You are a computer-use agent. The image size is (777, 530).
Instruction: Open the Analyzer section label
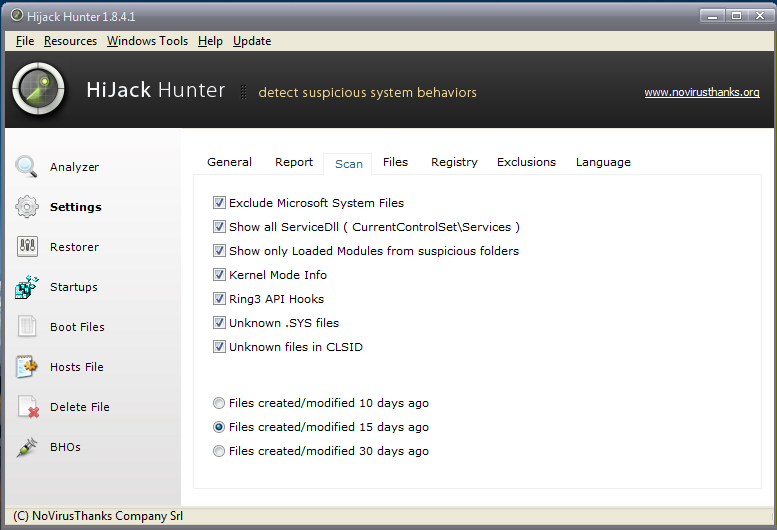point(74,167)
